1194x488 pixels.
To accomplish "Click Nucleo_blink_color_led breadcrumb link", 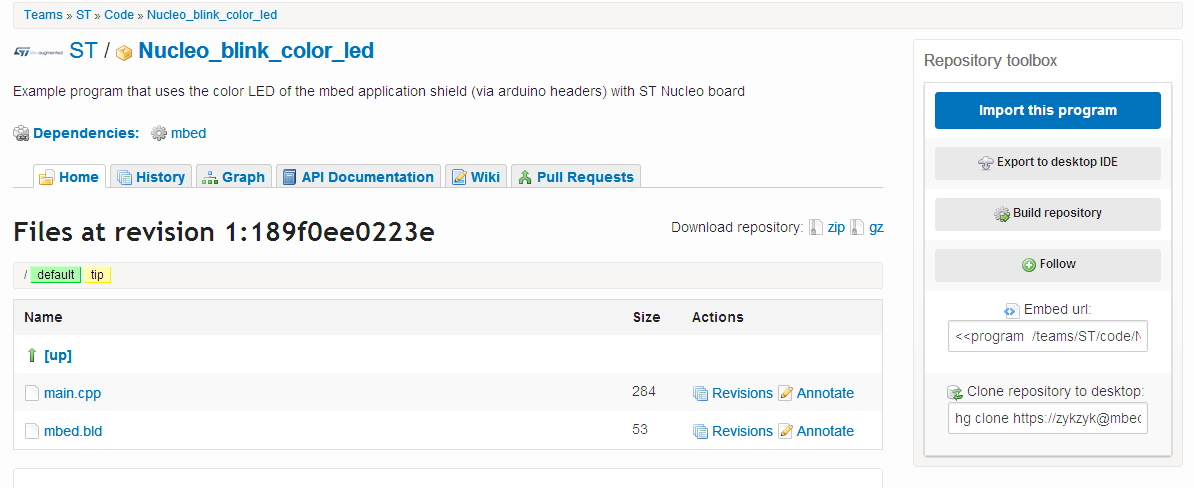I will (212, 14).
